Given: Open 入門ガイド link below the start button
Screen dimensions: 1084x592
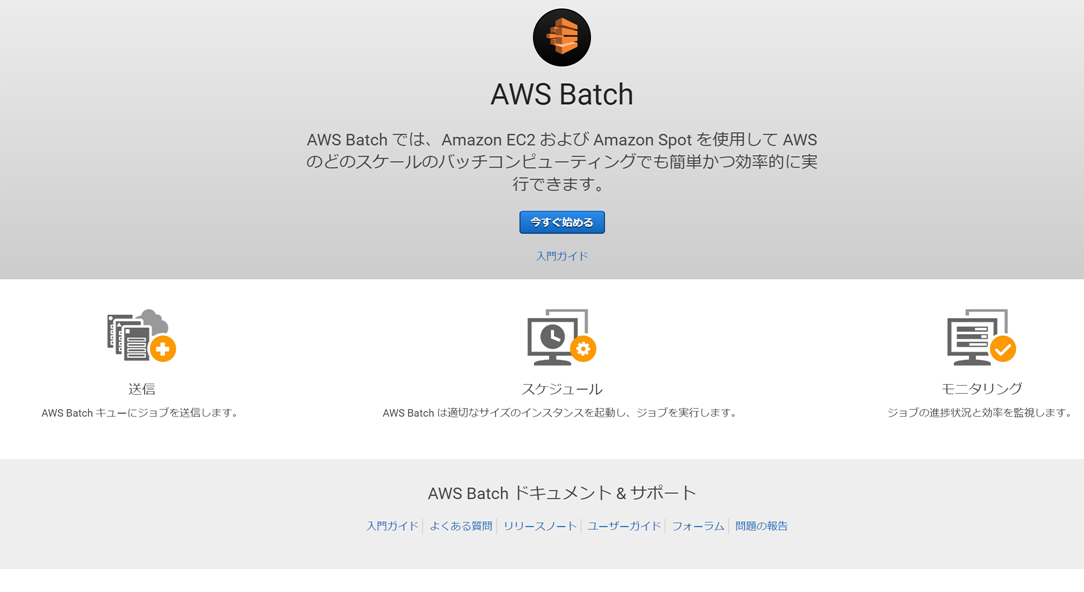Looking at the screenshot, I should 561,256.
